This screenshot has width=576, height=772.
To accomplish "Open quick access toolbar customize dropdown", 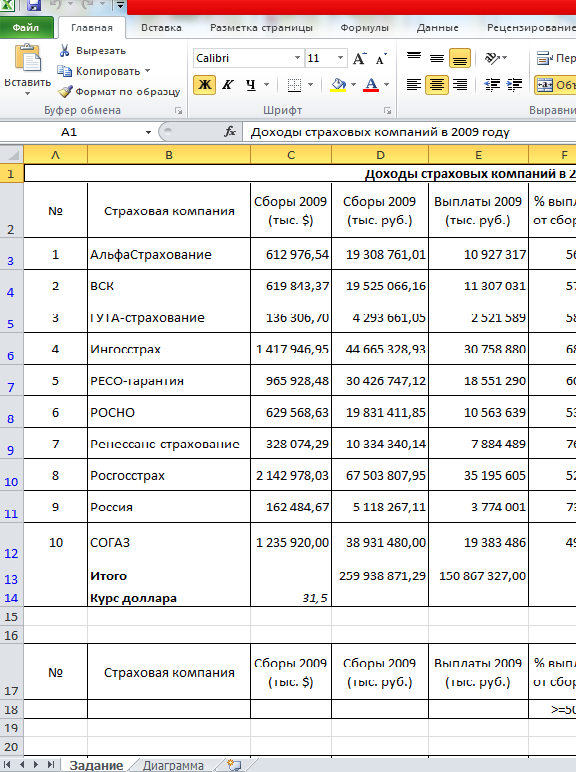I will click(x=121, y=5).
